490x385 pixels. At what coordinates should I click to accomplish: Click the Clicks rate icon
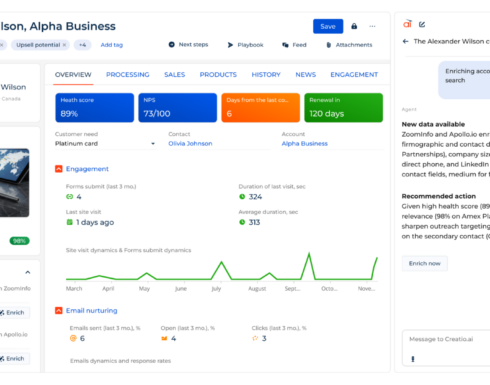[x=255, y=338]
